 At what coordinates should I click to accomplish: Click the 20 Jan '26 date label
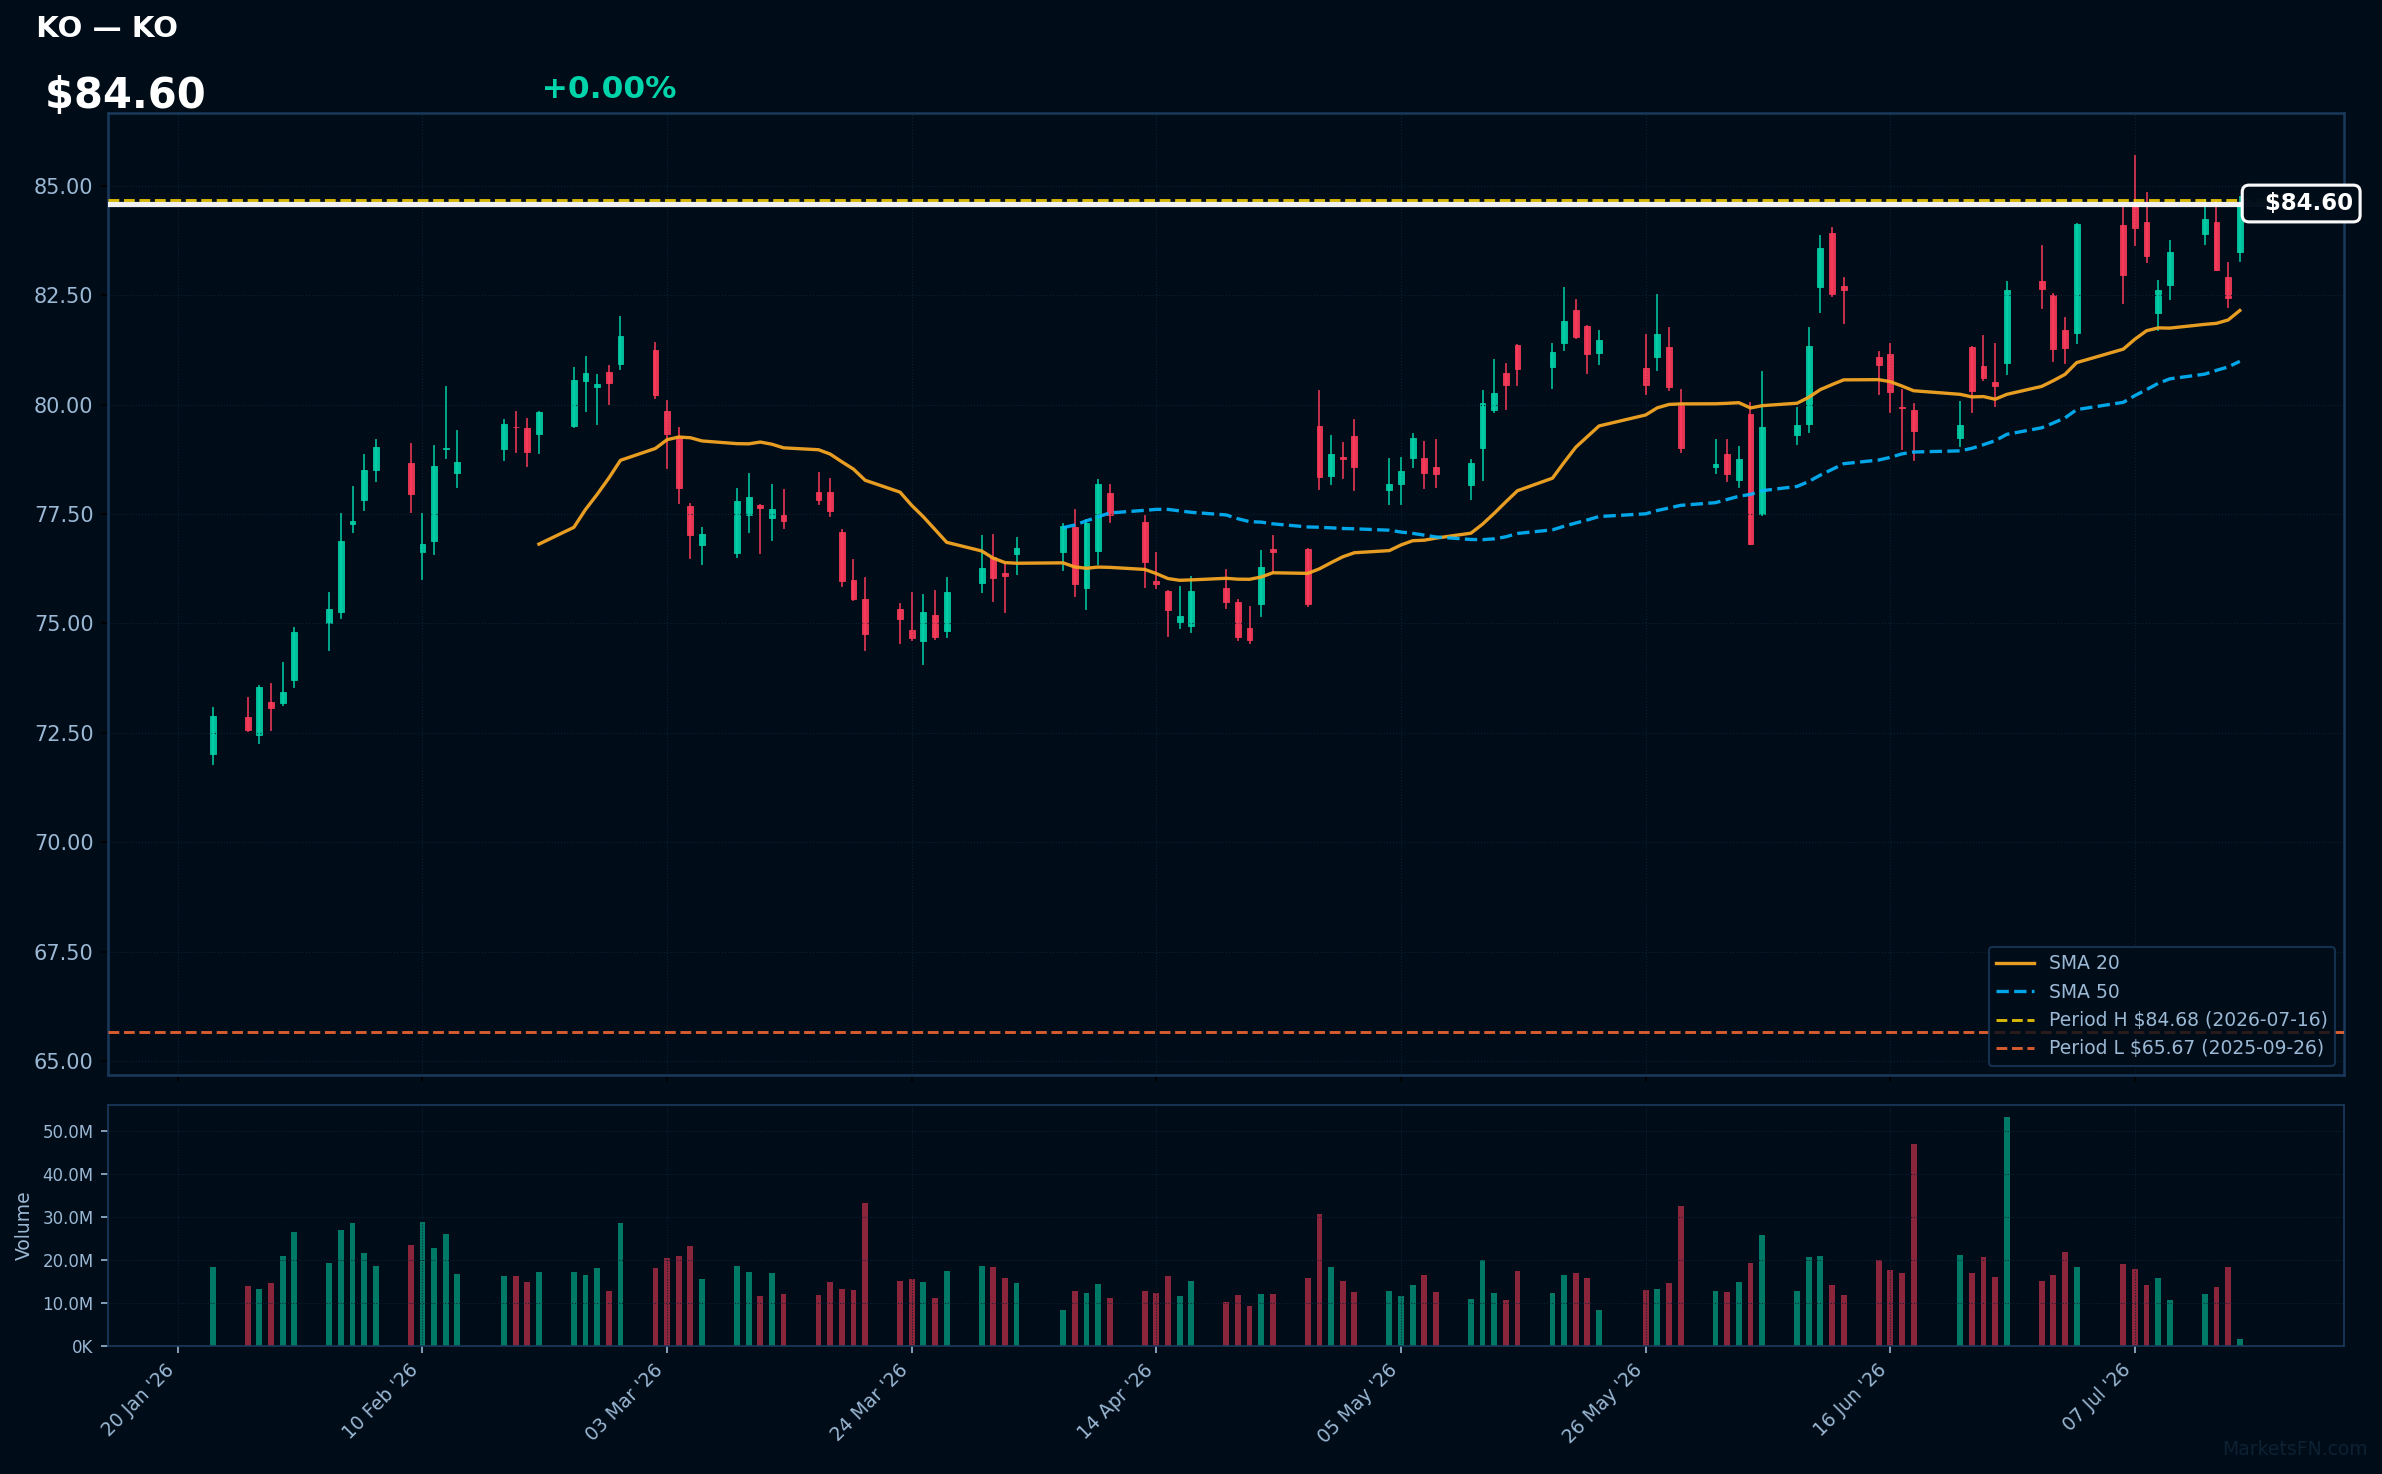(138, 1400)
